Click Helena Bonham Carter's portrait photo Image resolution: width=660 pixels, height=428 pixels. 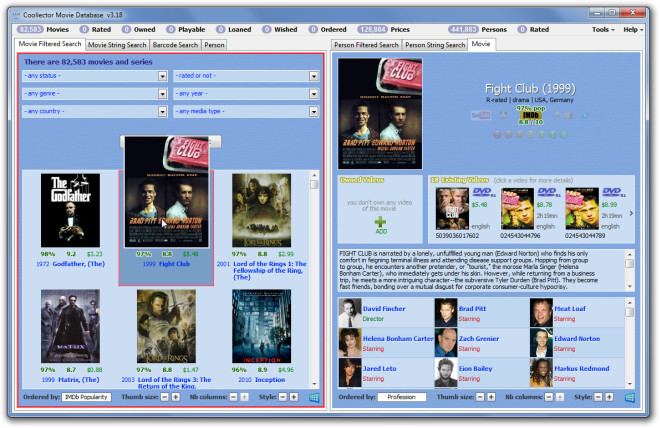[350, 343]
